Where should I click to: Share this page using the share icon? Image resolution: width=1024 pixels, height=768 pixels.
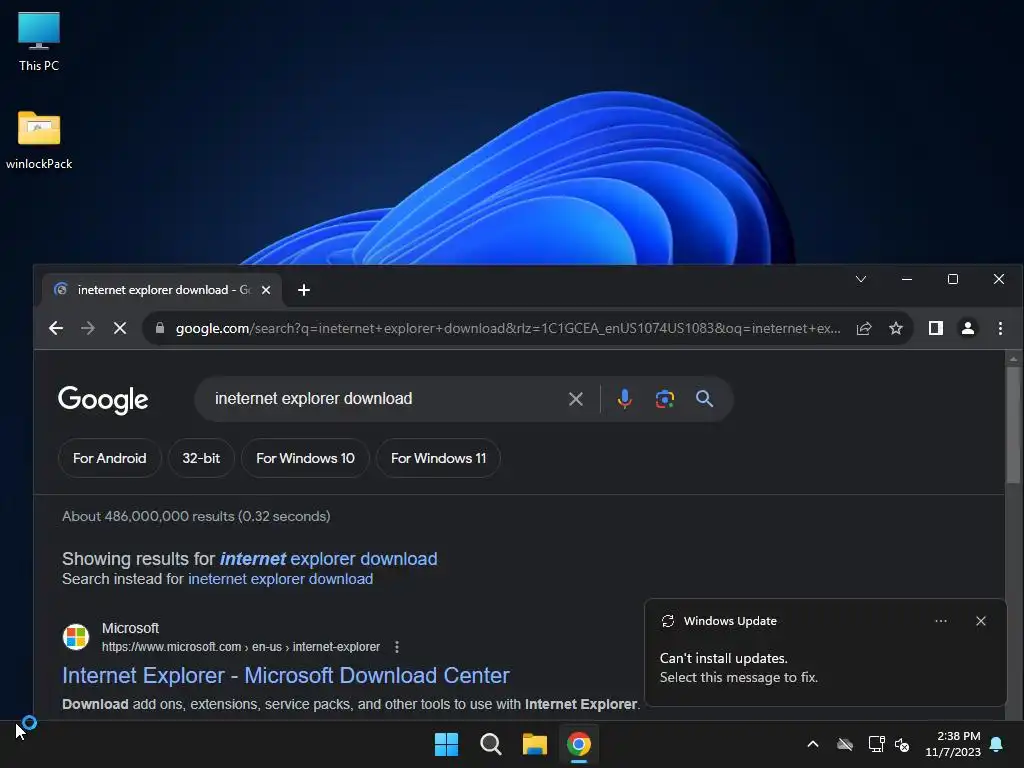pos(864,328)
